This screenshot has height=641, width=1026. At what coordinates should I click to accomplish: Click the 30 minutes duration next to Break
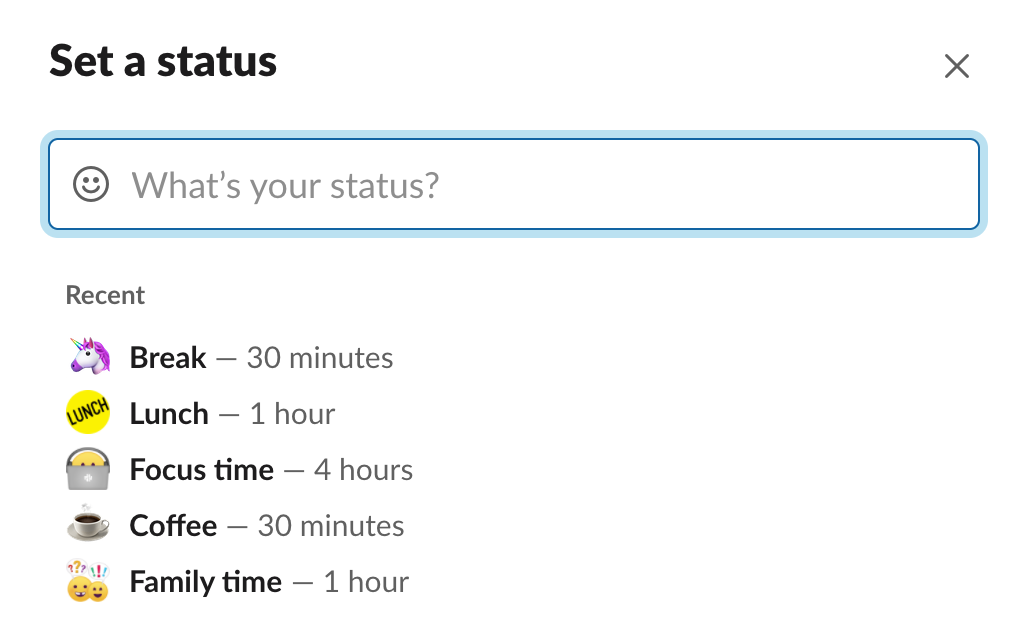320,357
